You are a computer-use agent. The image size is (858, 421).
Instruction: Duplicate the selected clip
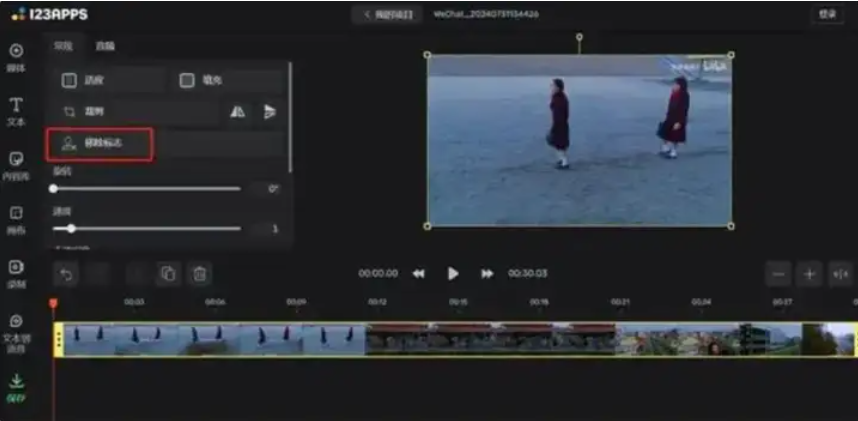pos(168,273)
